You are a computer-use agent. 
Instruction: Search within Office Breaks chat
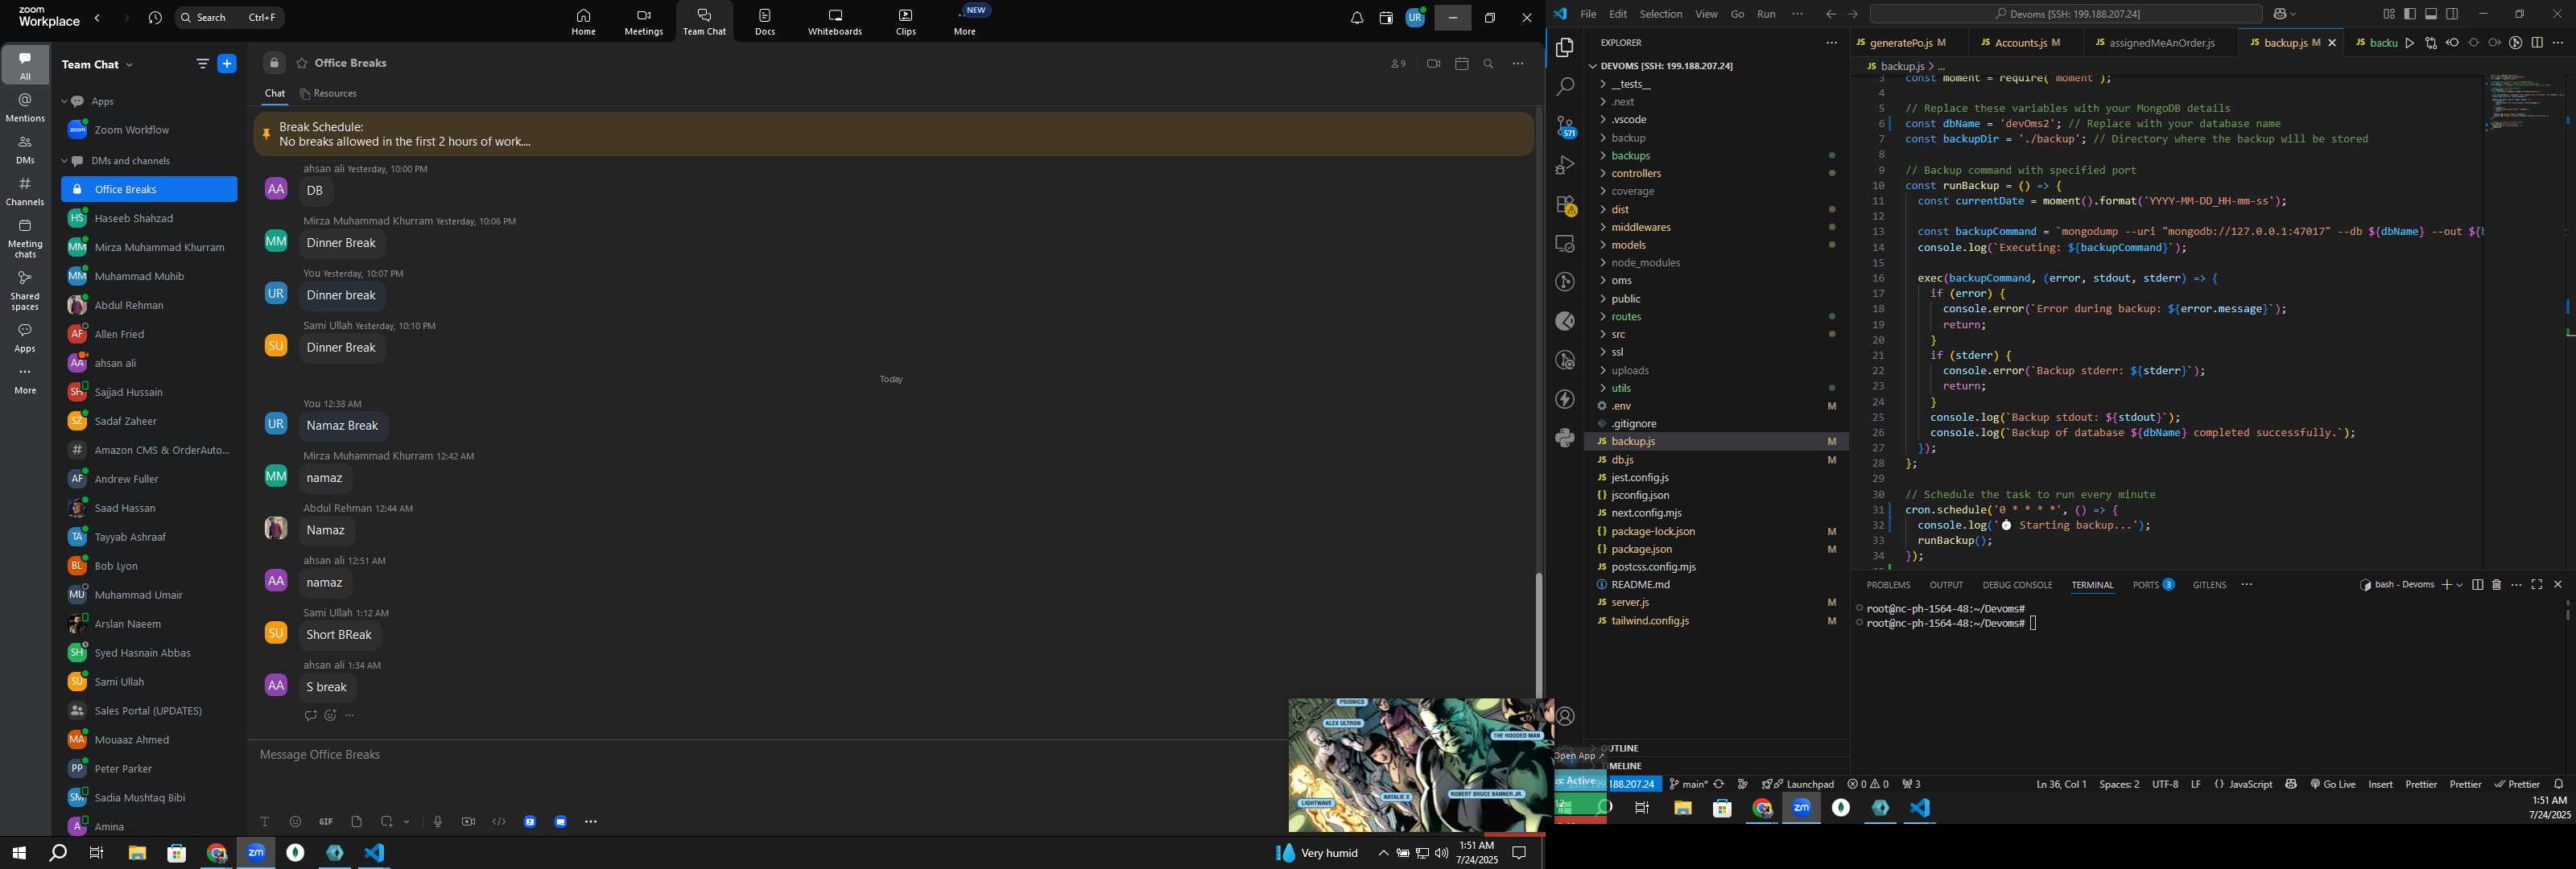[1489, 63]
